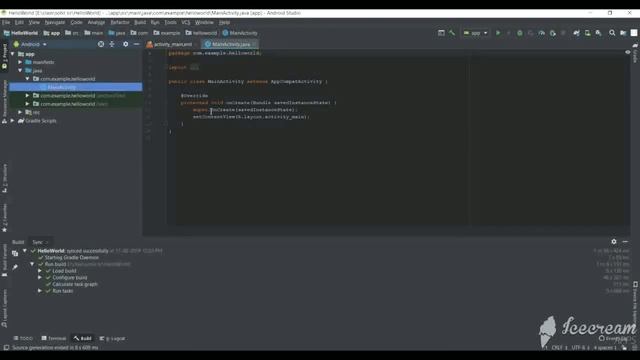This screenshot has width=640, height=360.
Task: Click the helloworld breadcrumb folder
Action: tap(201, 33)
